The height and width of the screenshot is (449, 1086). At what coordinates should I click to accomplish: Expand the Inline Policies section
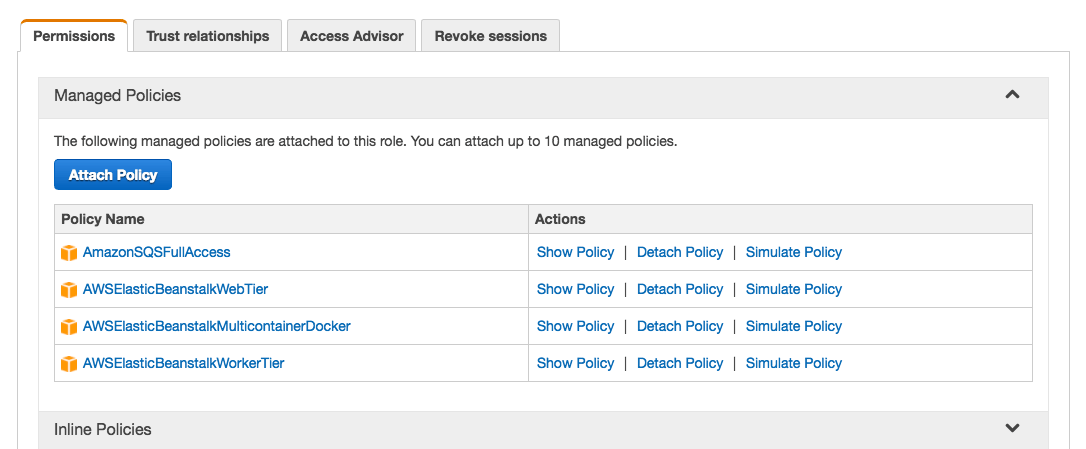pyautogui.click(x=1012, y=428)
